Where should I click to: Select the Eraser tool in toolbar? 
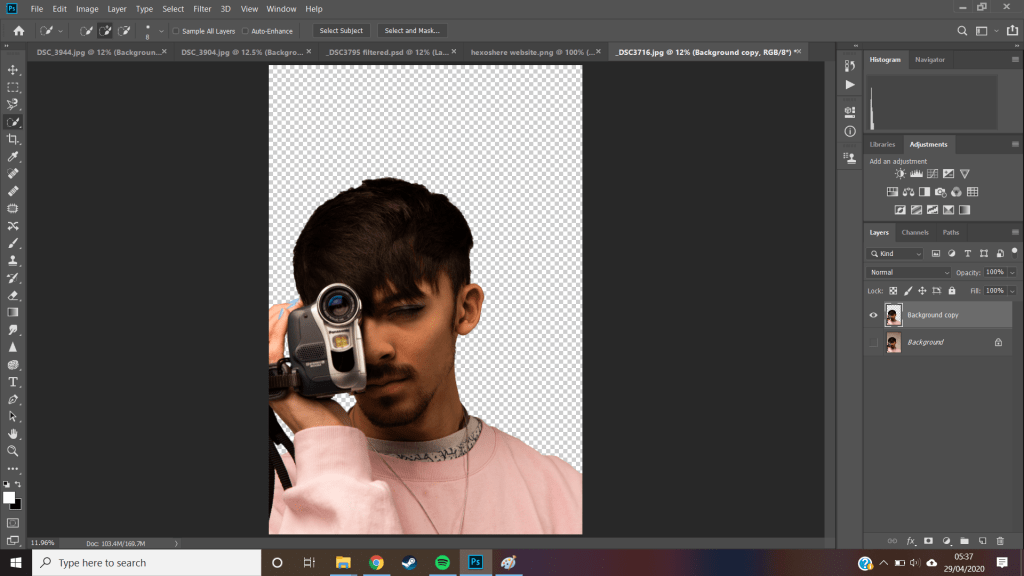pos(13,295)
